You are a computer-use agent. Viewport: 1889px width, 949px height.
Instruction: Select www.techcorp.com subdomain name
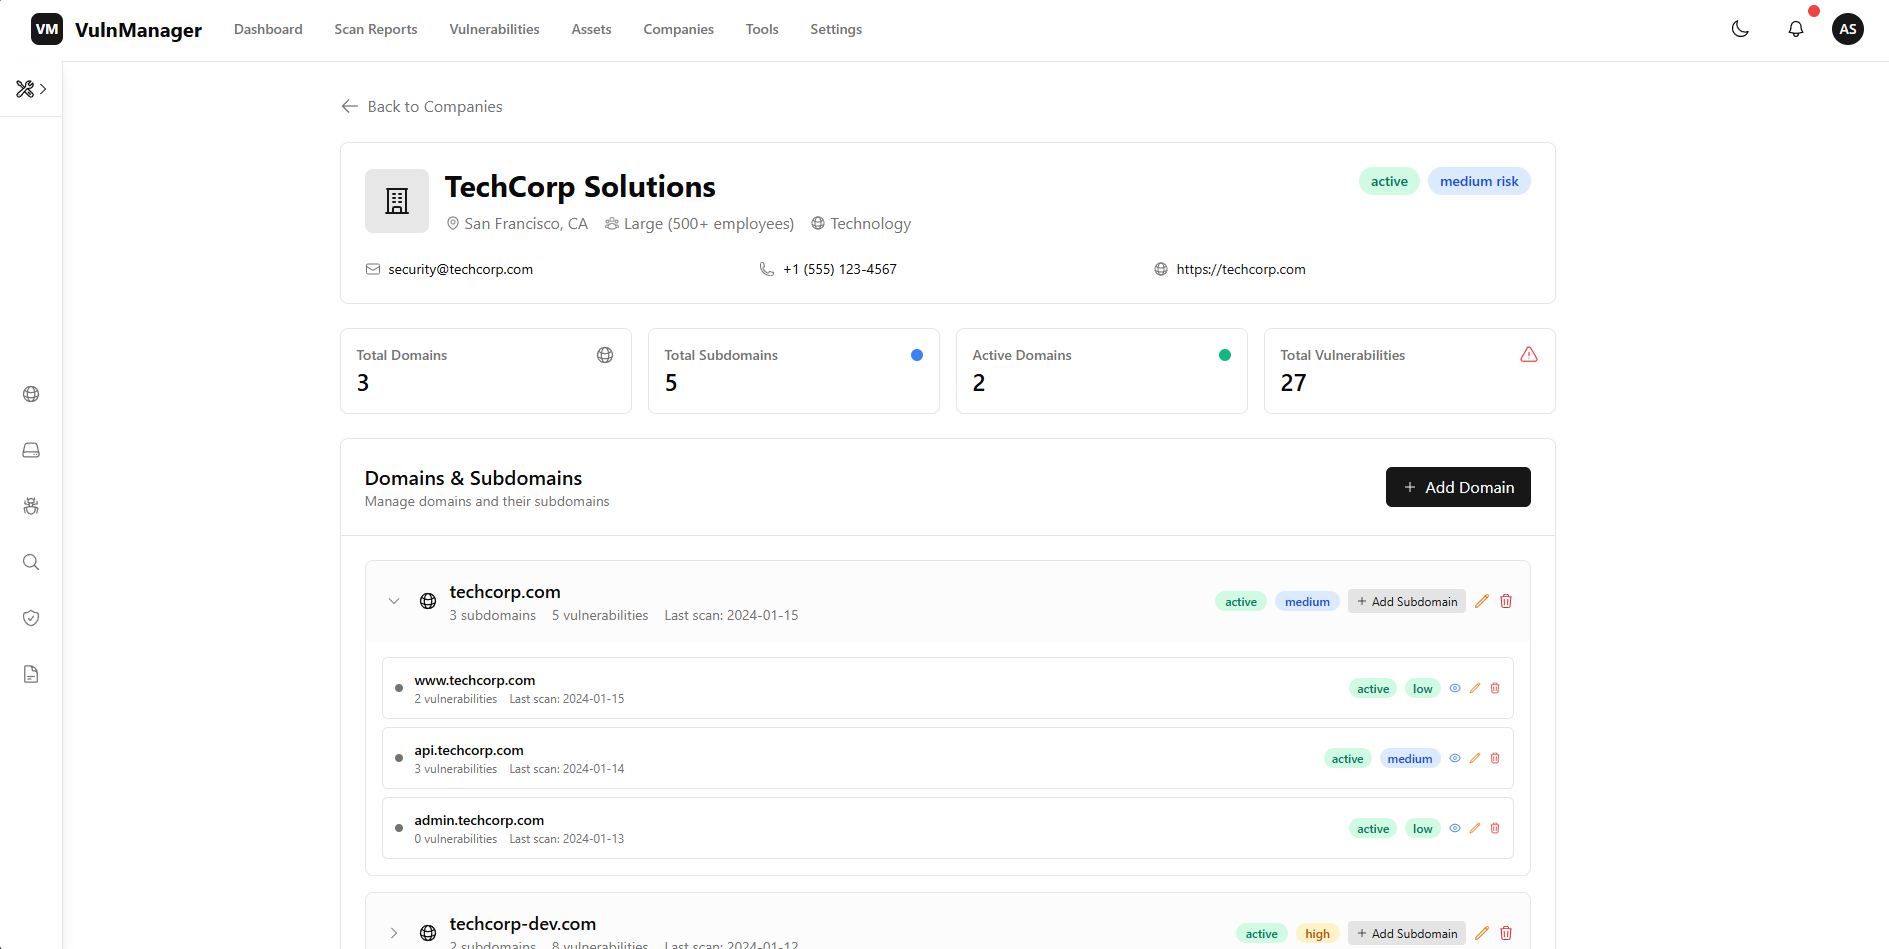click(475, 680)
